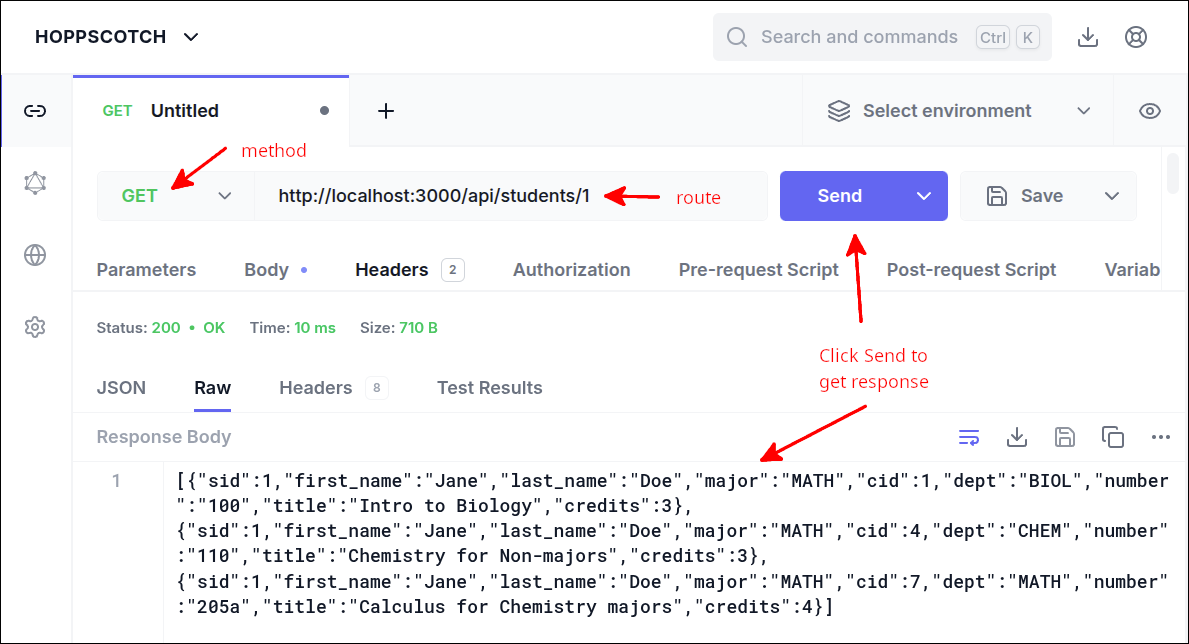Save the response with disk icon

click(x=1065, y=437)
